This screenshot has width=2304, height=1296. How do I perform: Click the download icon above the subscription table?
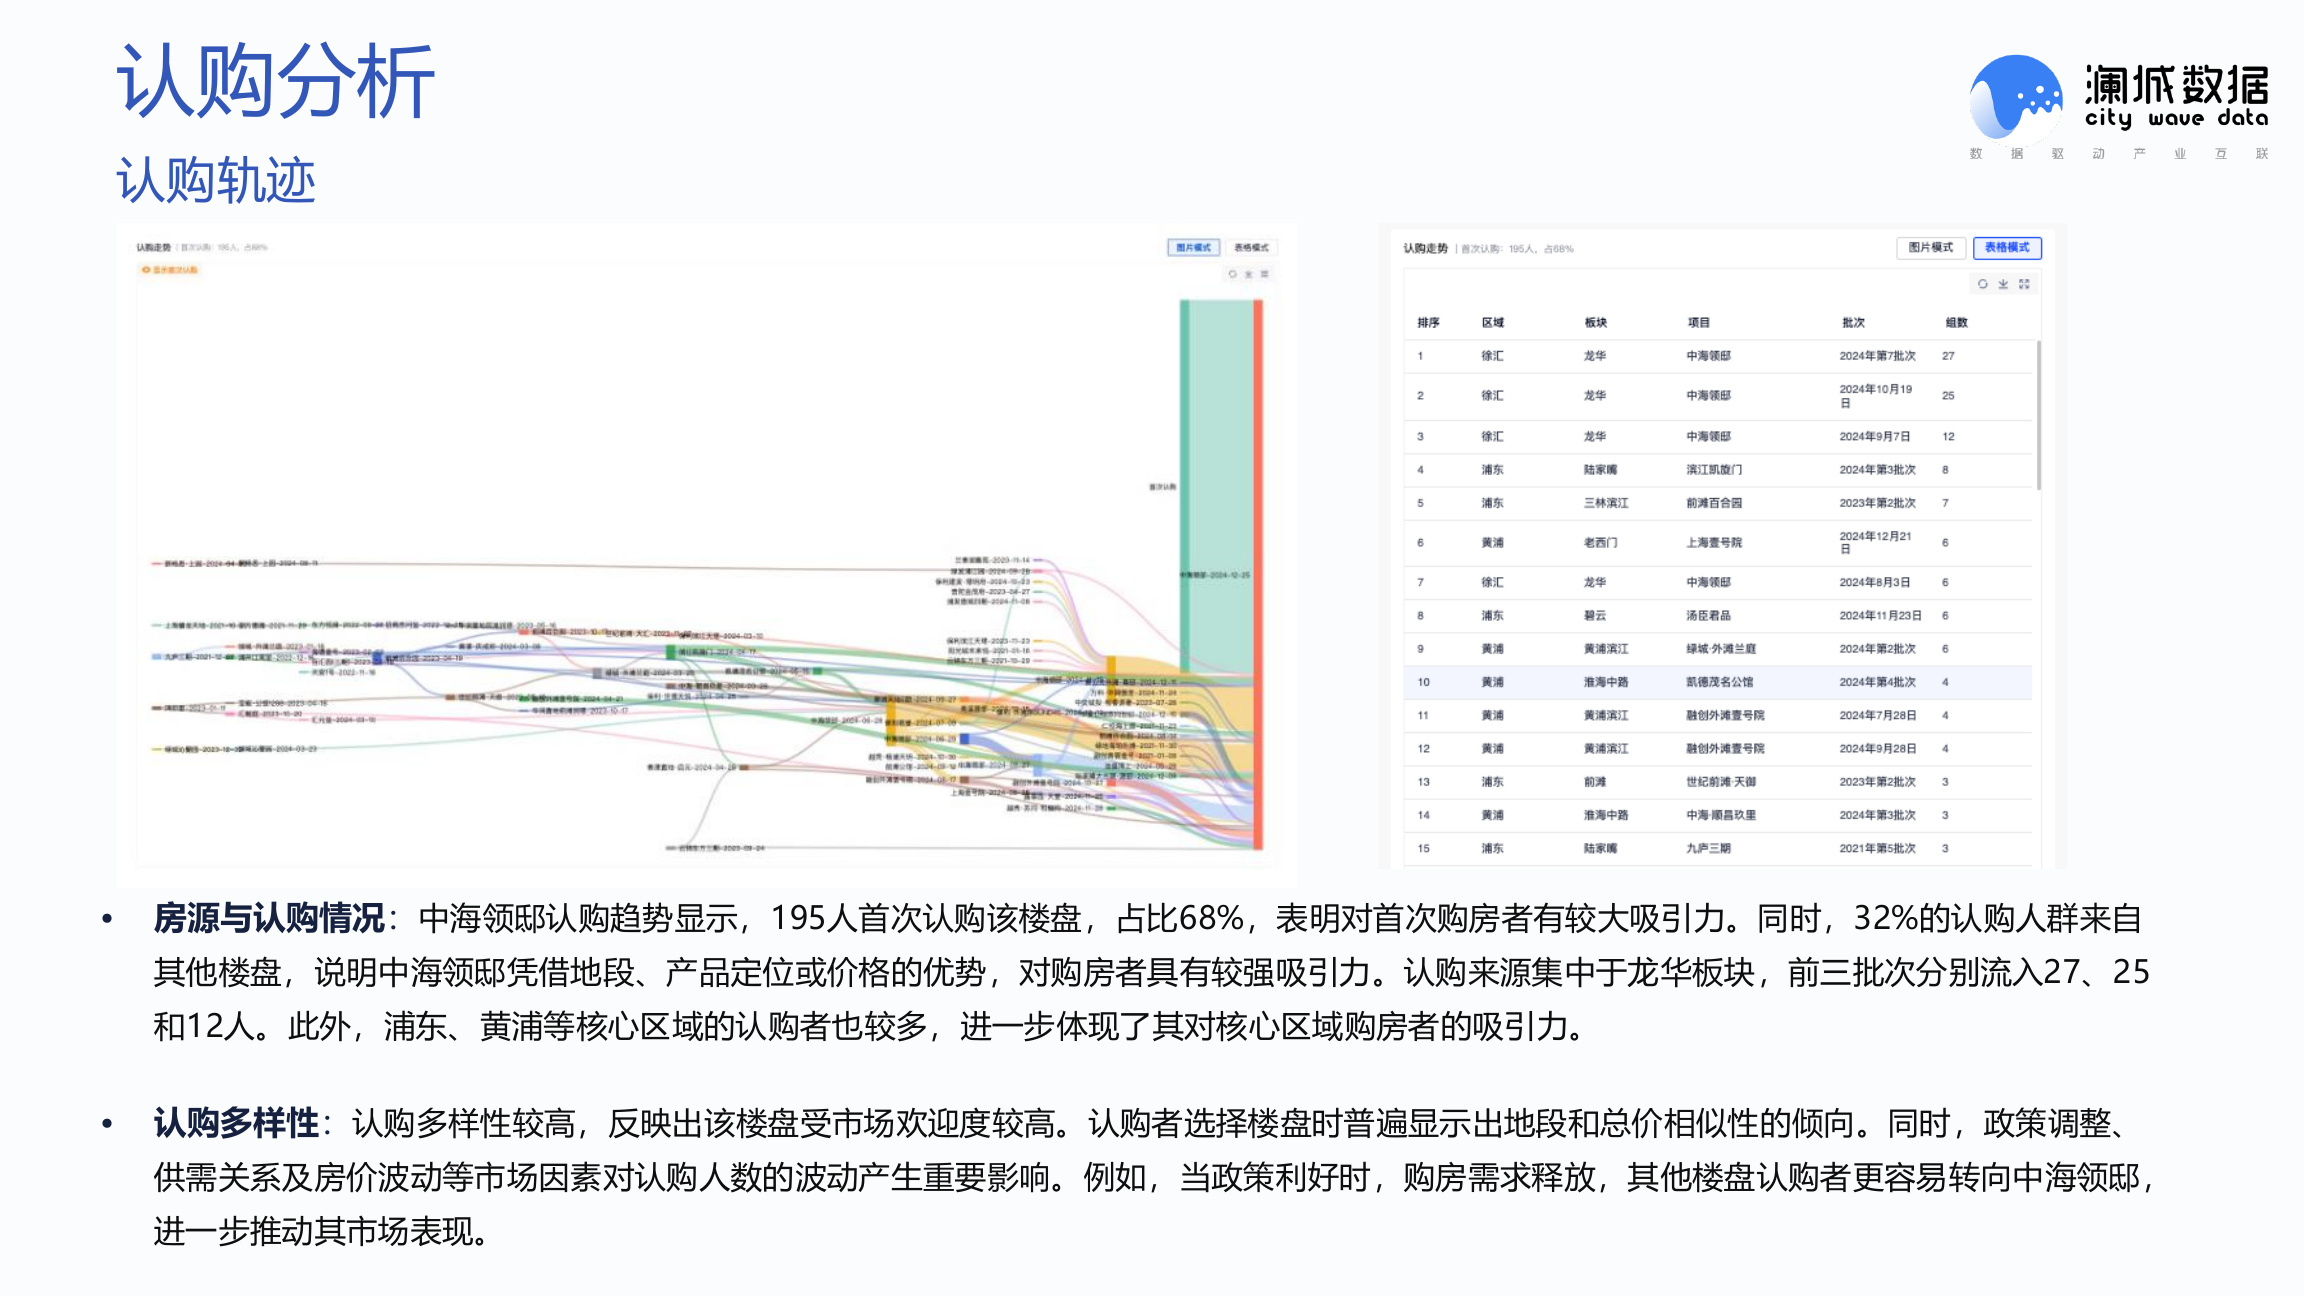(x=2003, y=284)
